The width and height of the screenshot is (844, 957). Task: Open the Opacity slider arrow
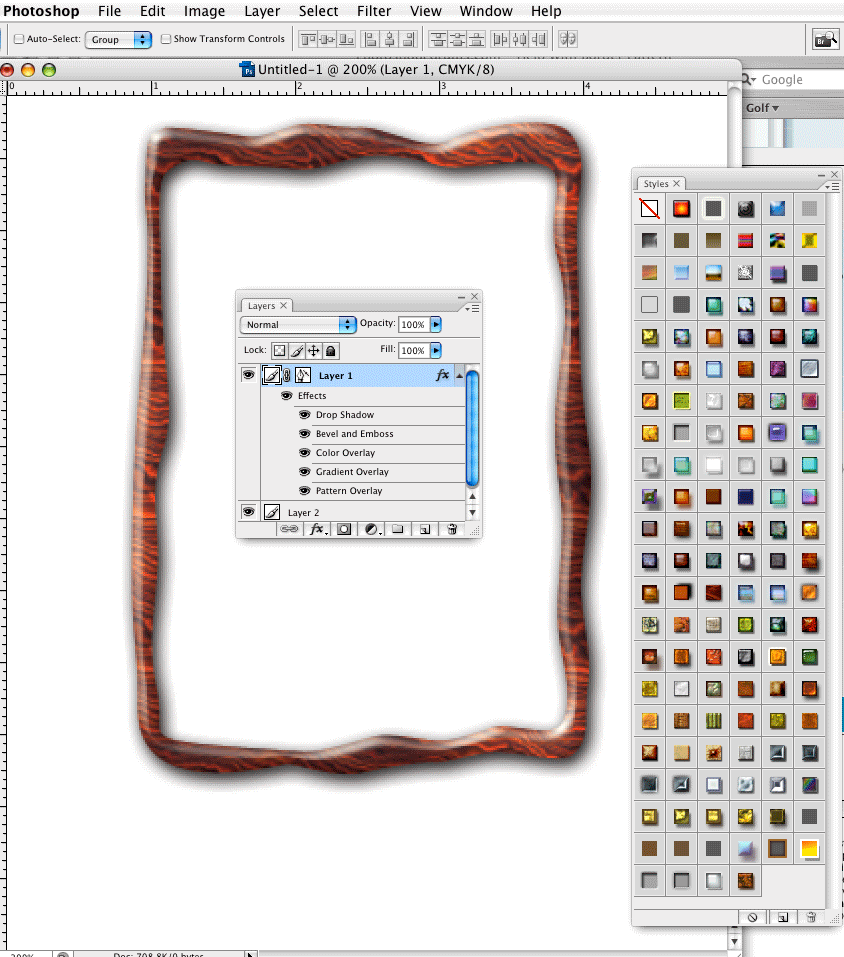436,325
